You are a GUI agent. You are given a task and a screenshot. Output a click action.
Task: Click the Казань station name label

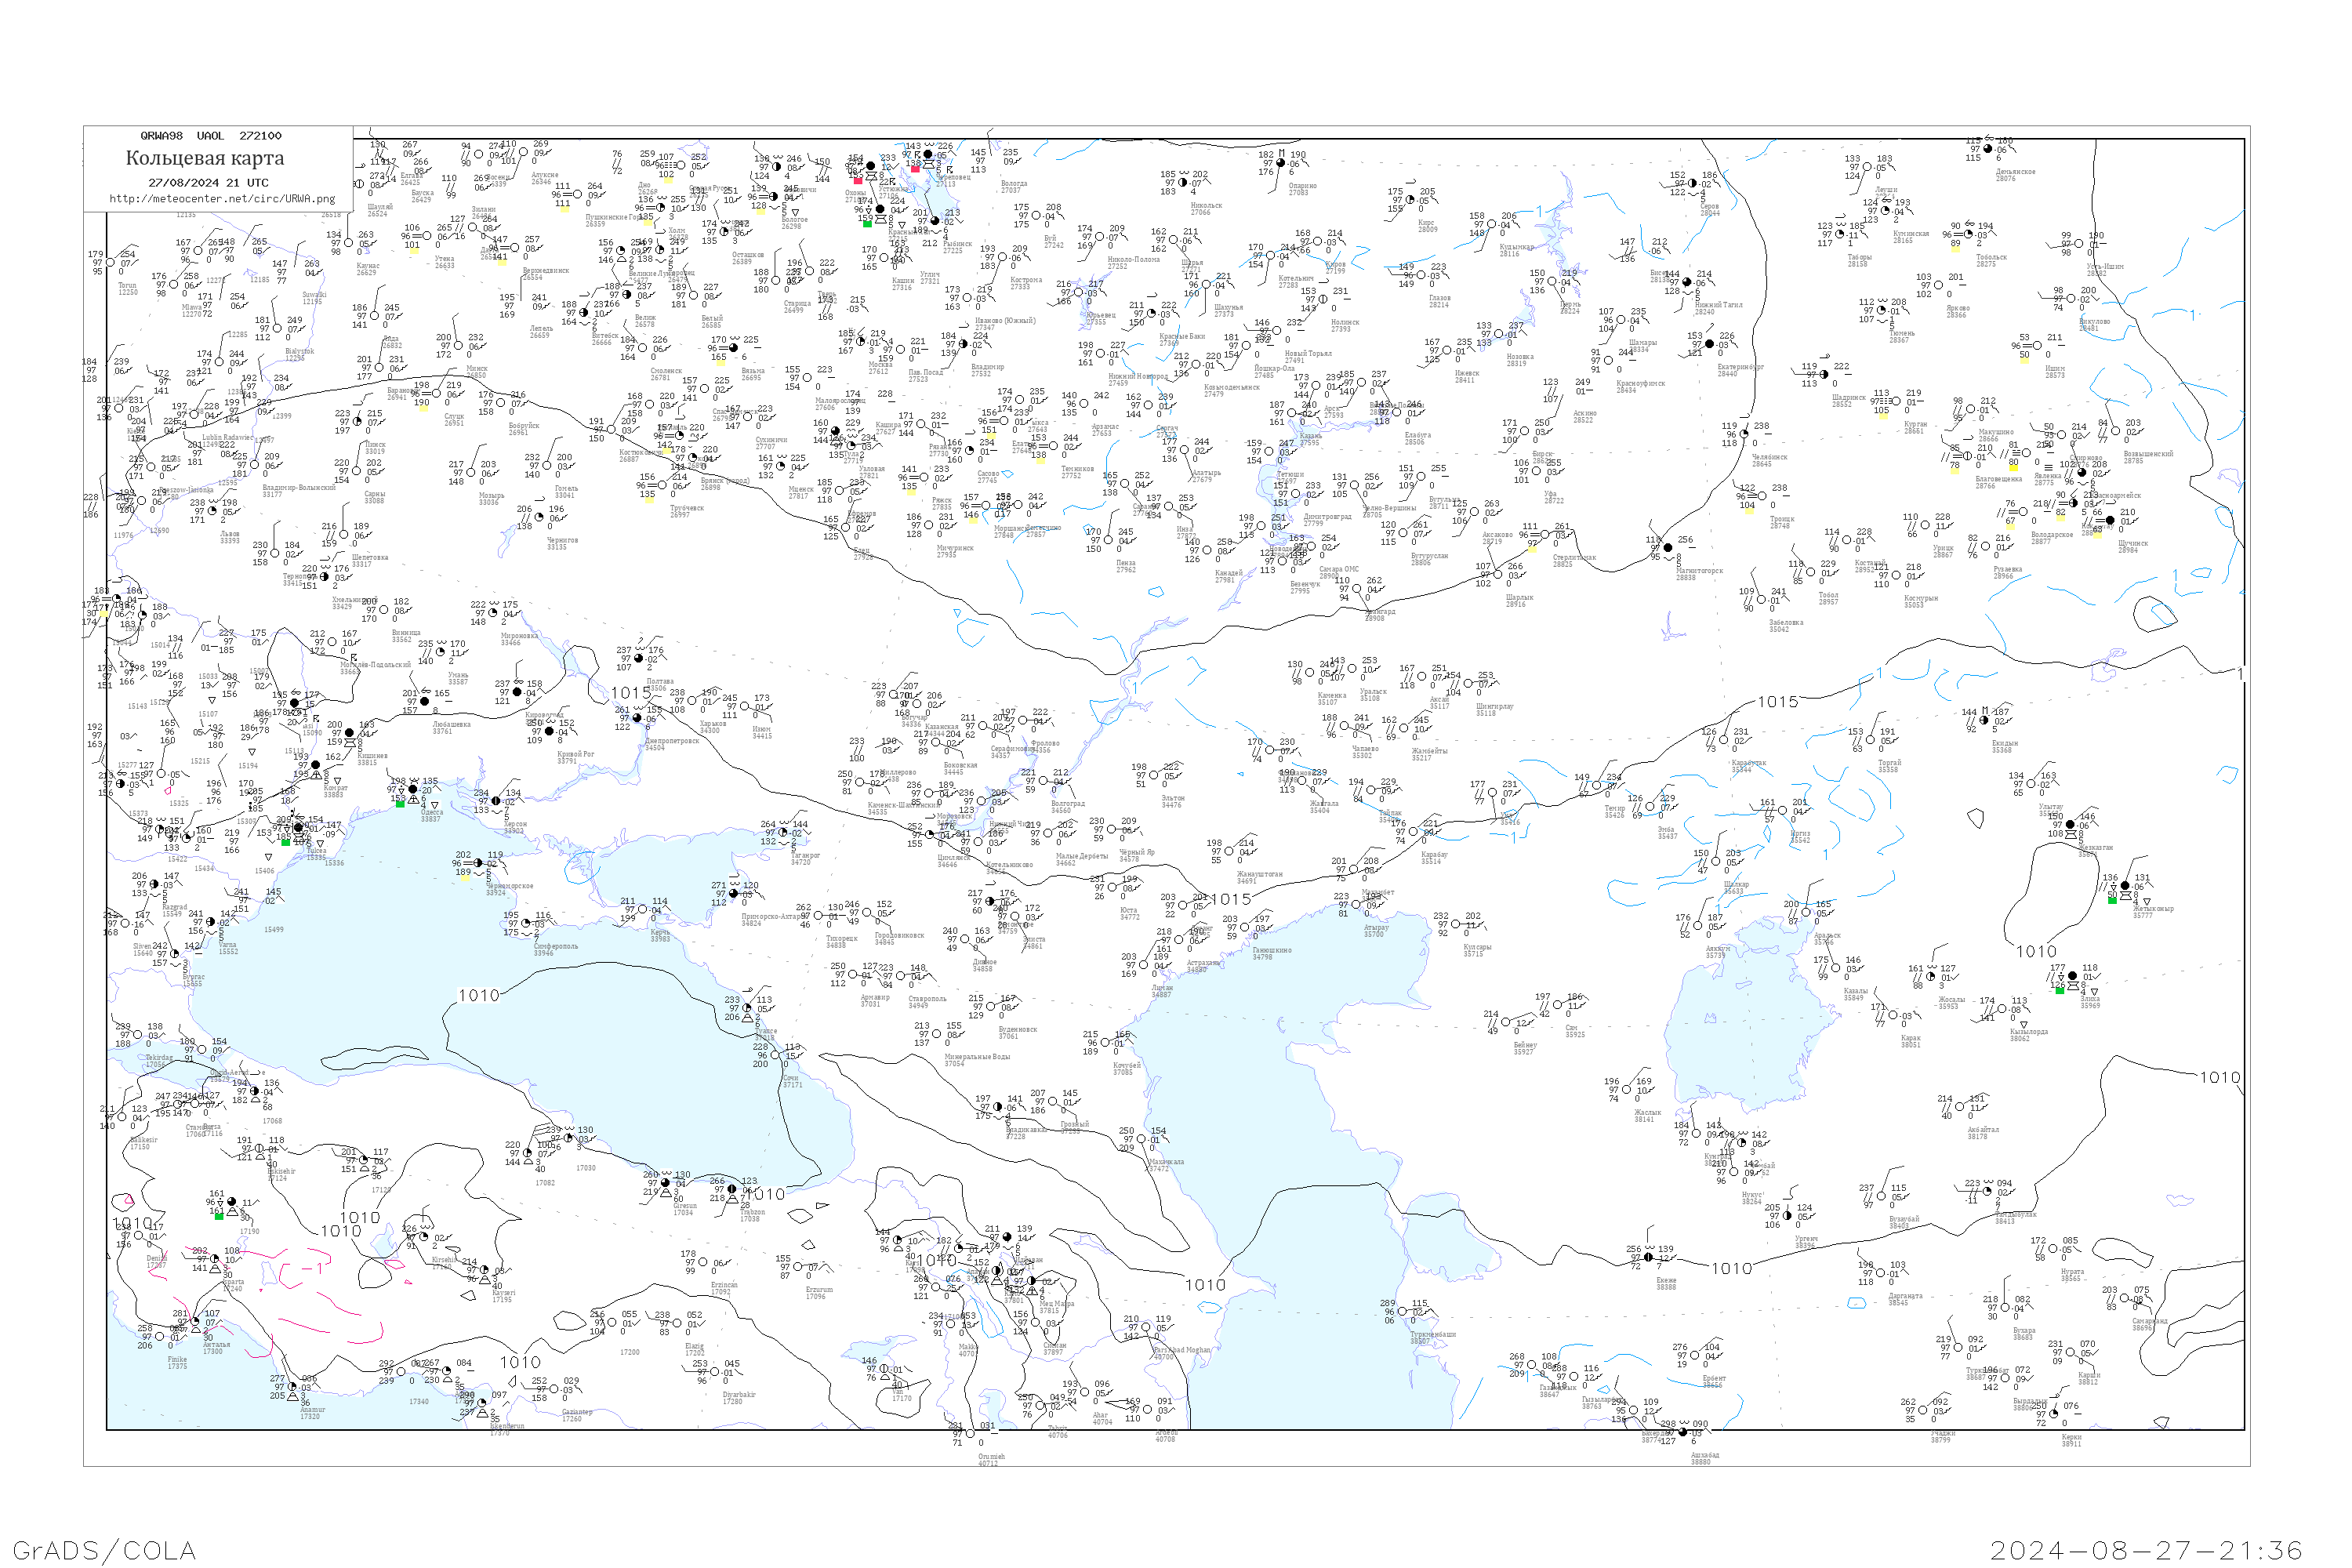pyautogui.click(x=1310, y=436)
